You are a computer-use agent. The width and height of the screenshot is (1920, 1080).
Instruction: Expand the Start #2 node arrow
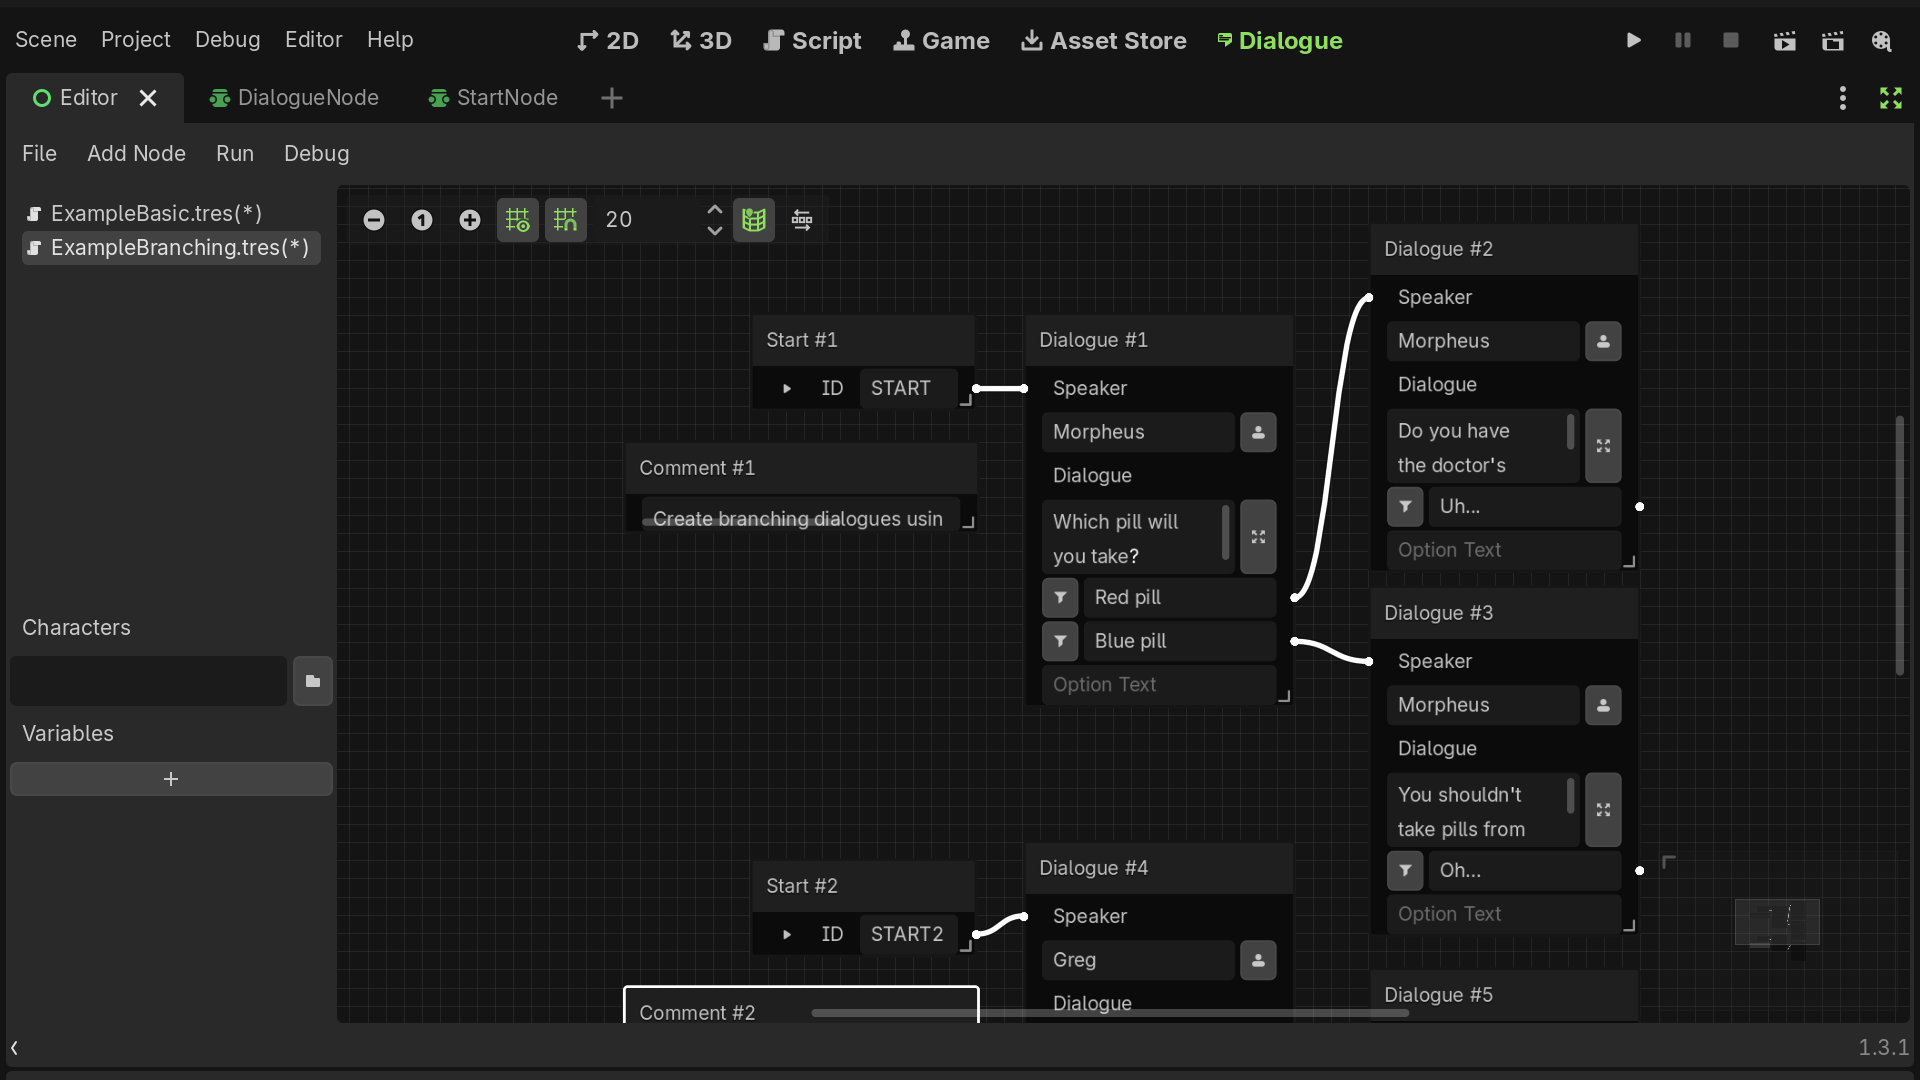(787, 934)
